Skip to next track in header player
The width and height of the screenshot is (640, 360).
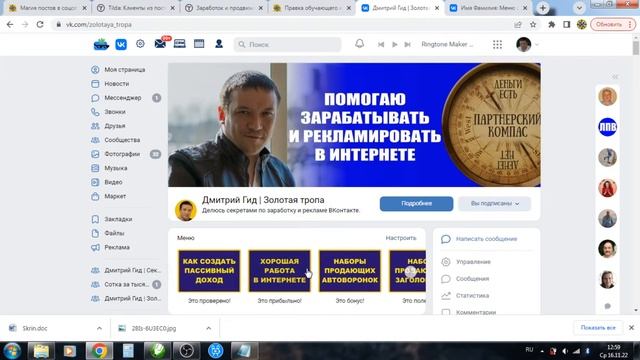(407, 44)
